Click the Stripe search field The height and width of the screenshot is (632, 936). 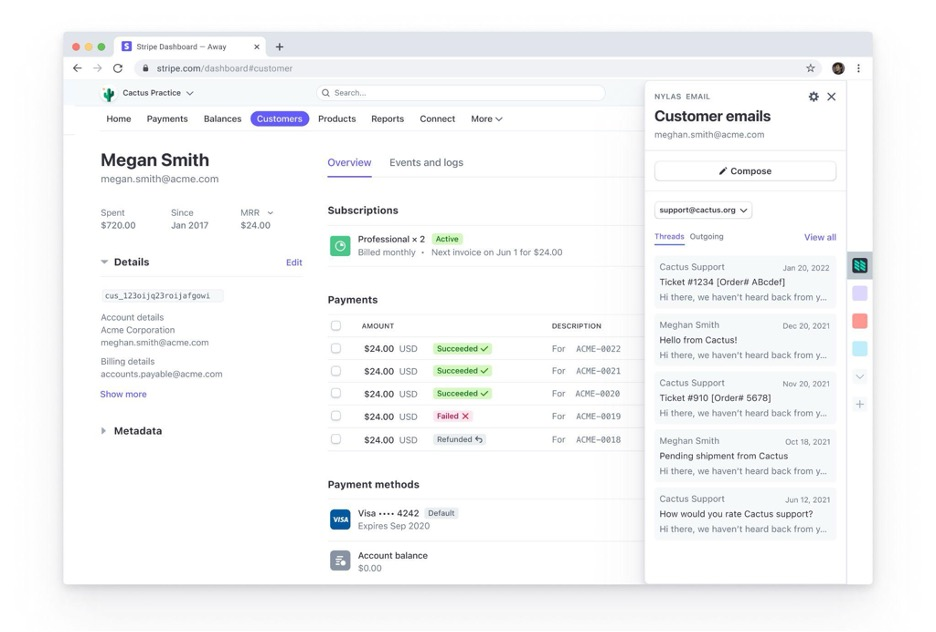point(460,93)
